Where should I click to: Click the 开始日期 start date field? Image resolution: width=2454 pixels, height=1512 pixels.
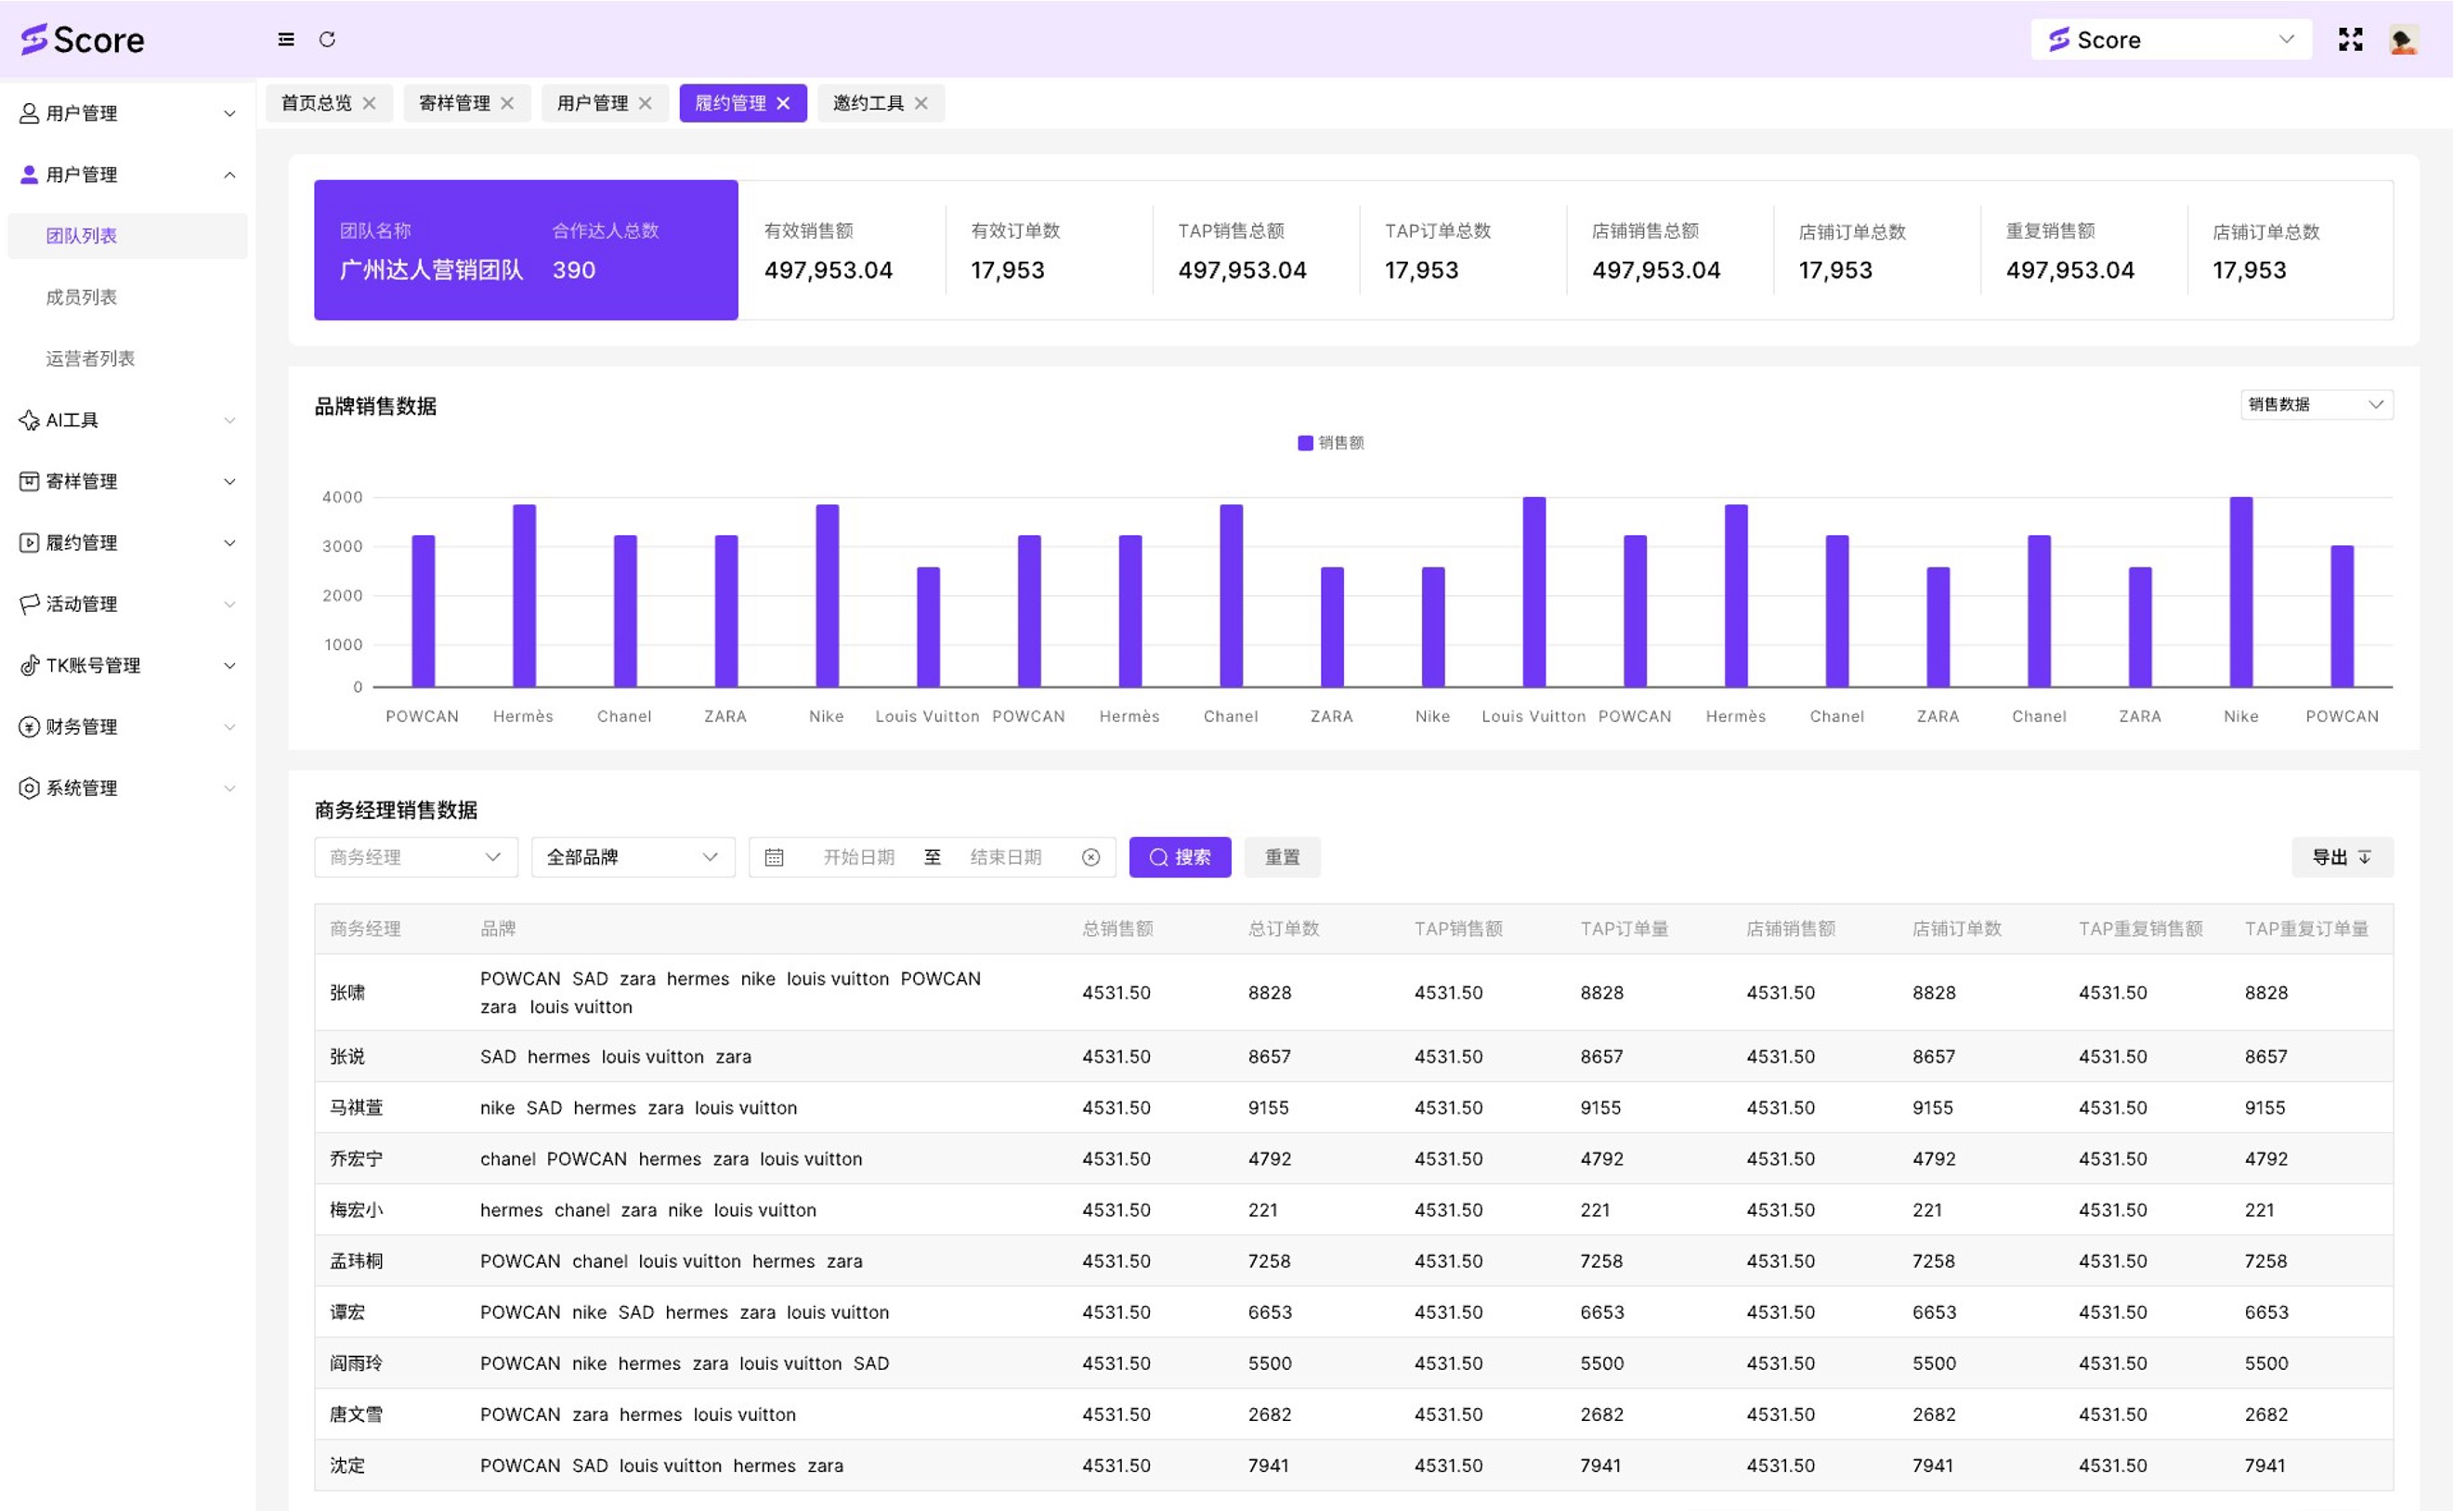tap(858, 858)
